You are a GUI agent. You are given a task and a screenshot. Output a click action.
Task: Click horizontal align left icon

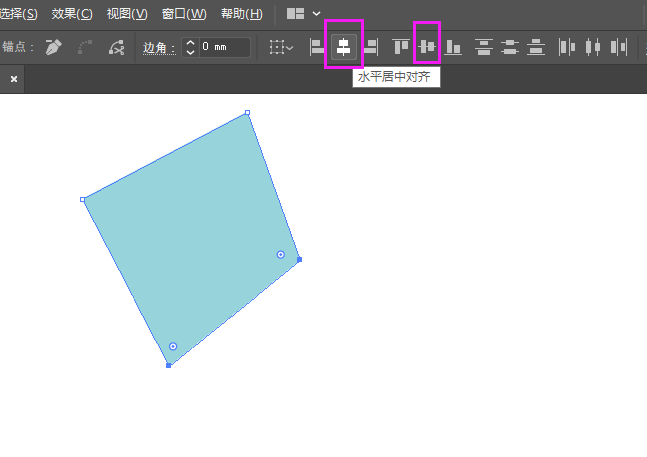317,47
